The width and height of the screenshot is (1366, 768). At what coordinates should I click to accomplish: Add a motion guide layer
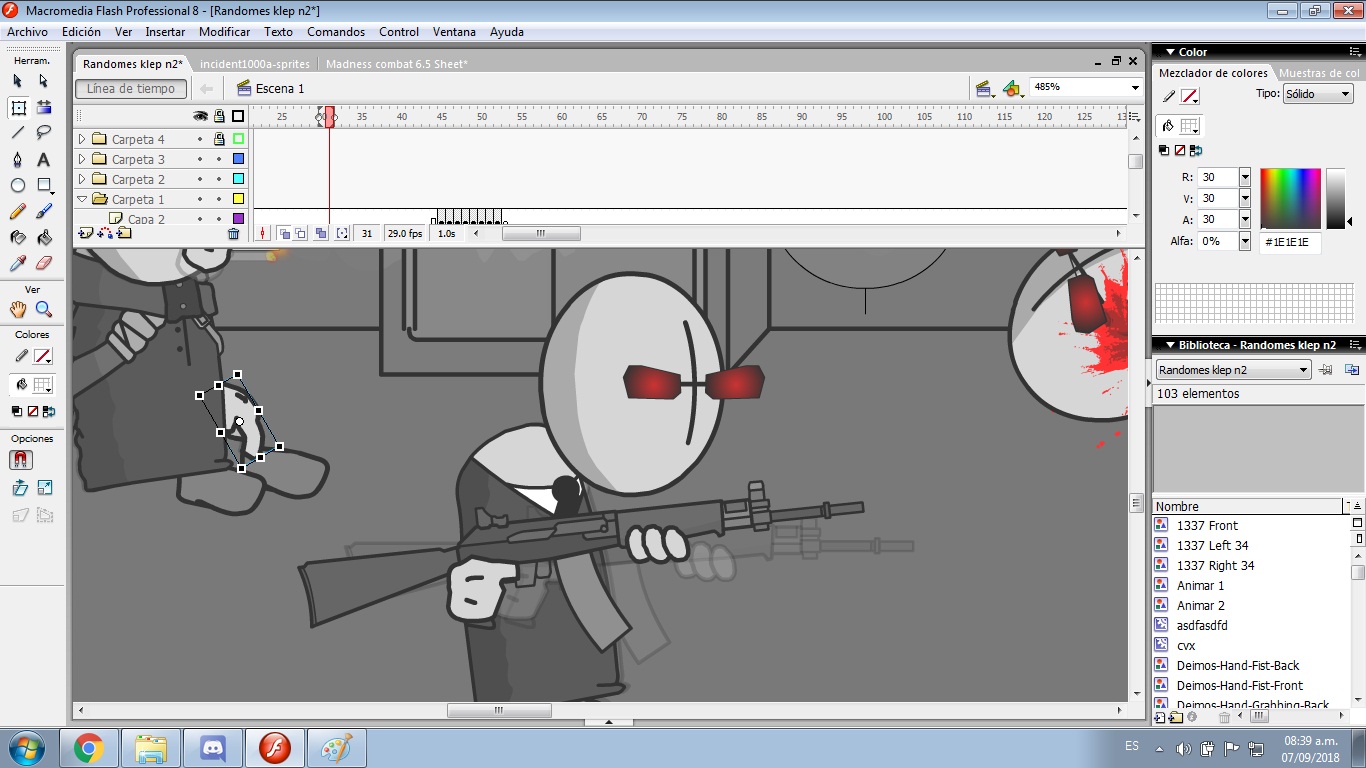[x=105, y=233]
